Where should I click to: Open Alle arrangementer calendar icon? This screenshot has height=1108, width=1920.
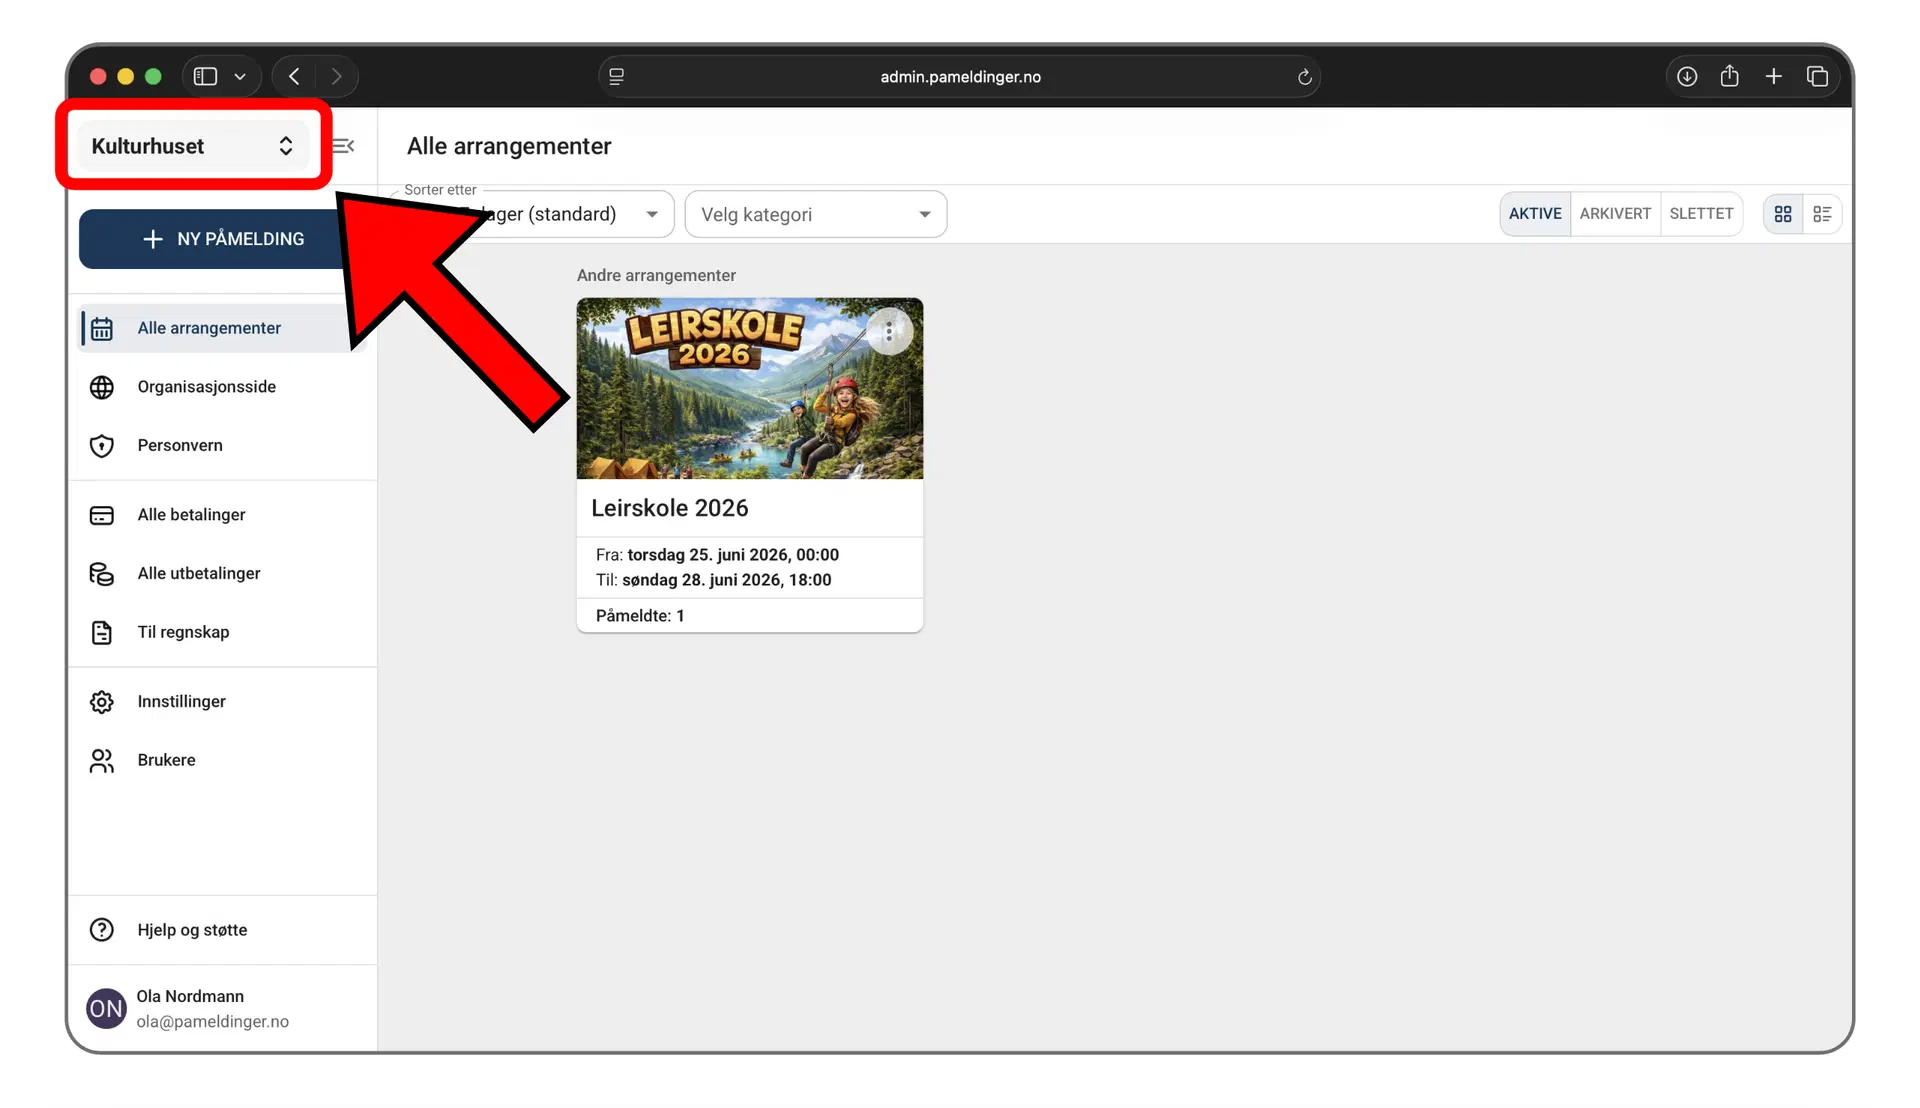102,329
